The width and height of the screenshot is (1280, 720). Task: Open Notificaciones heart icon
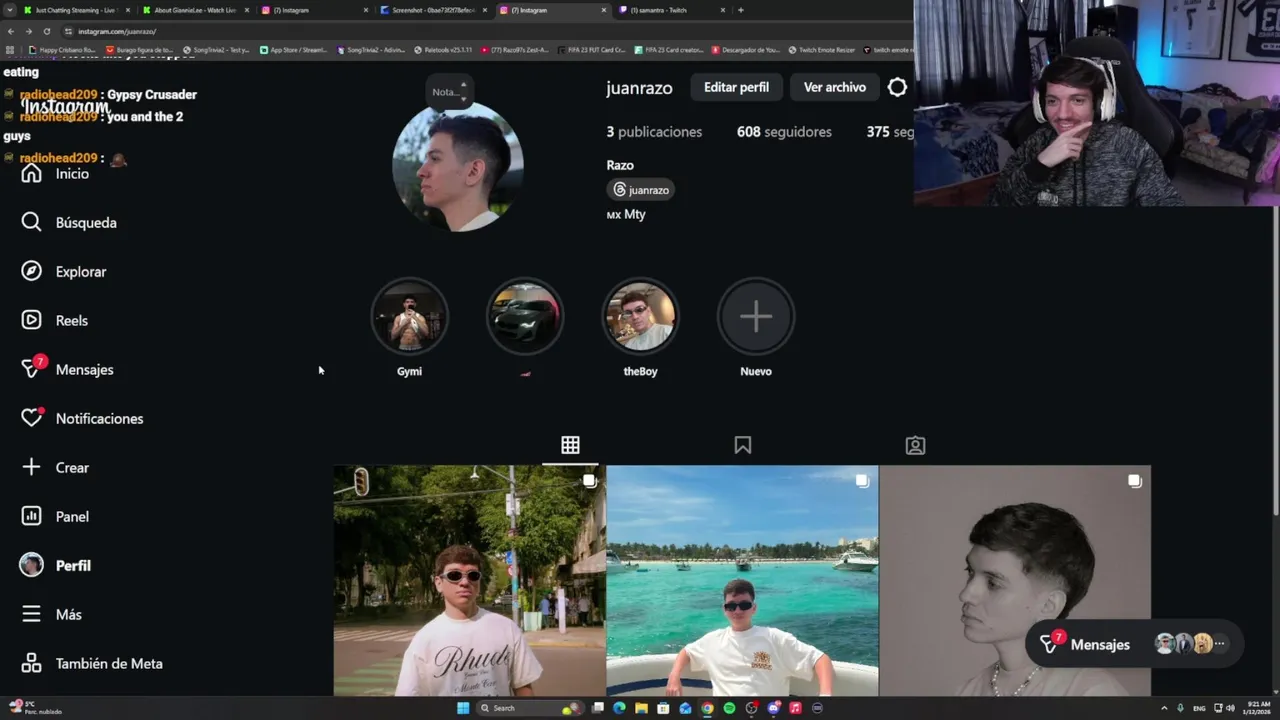32,418
